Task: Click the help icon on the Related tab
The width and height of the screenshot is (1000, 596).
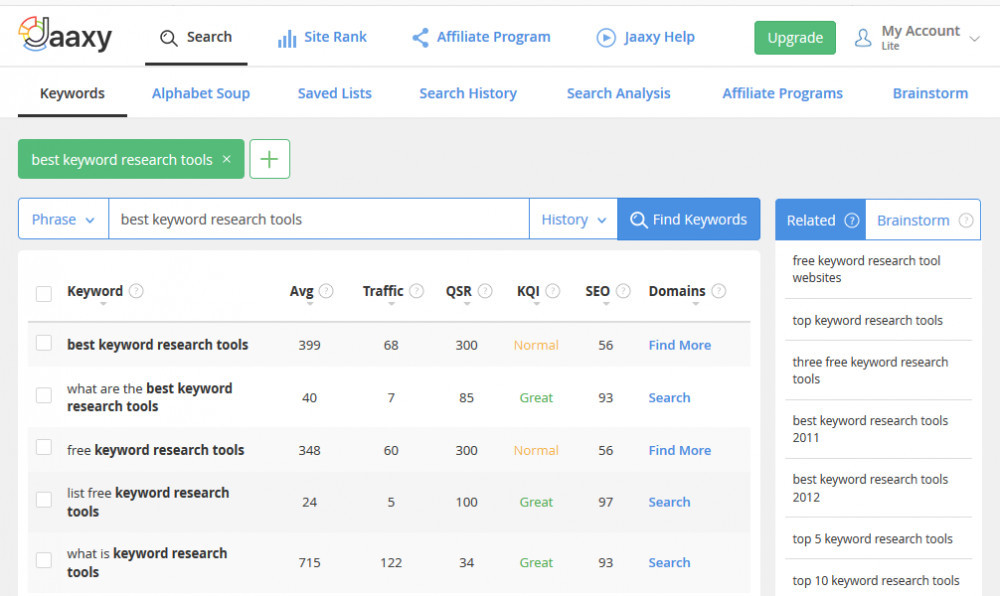Action: [851, 221]
